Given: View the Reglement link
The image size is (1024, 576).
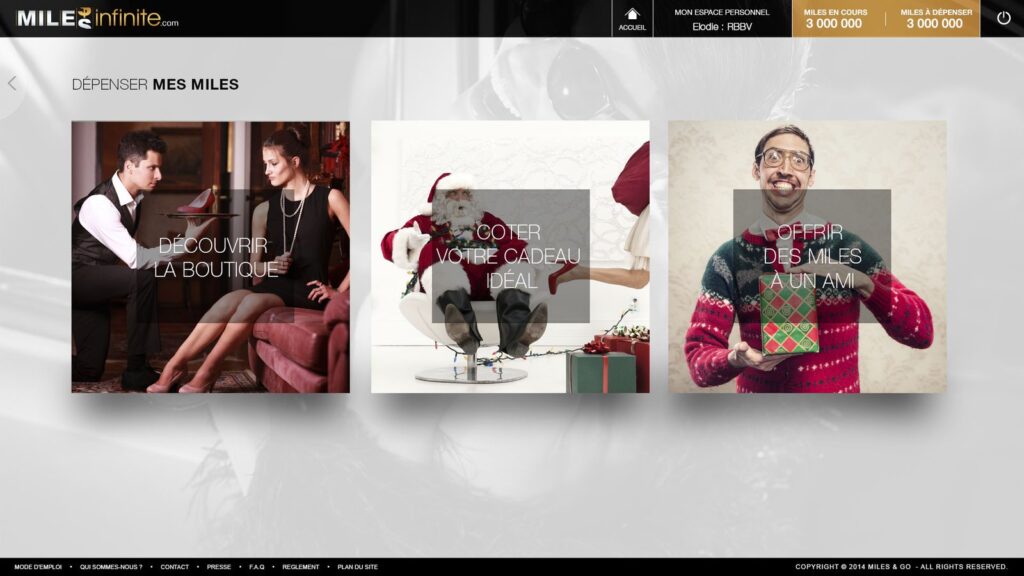Looking at the screenshot, I should pos(301,567).
